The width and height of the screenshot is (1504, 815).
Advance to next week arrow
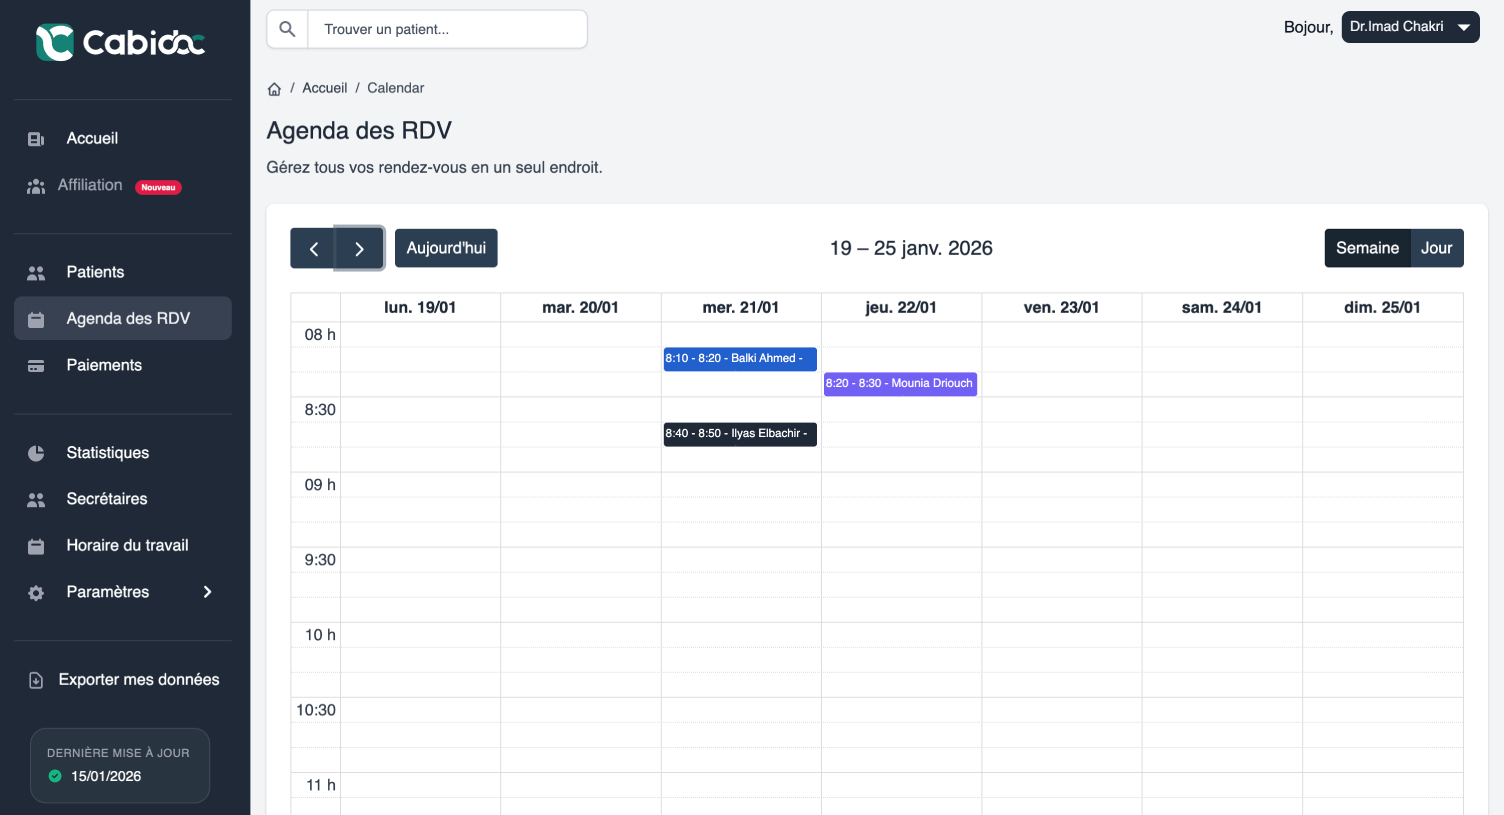pyautogui.click(x=359, y=249)
